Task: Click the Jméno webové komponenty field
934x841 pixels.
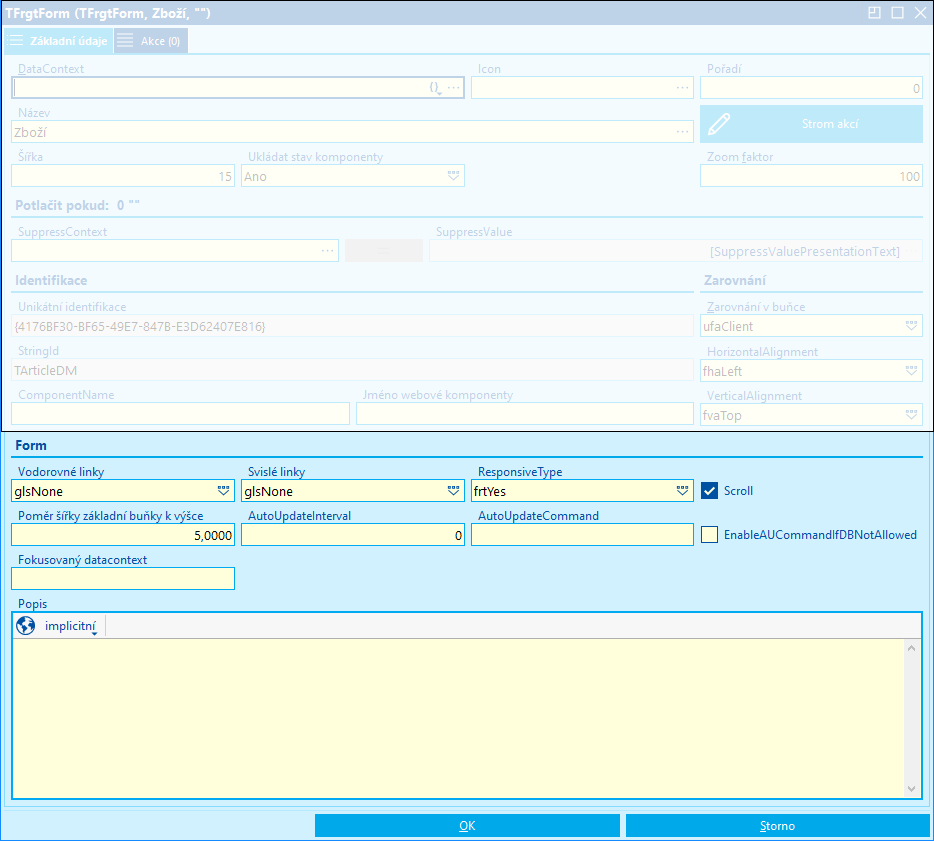Action: [525, 414]
